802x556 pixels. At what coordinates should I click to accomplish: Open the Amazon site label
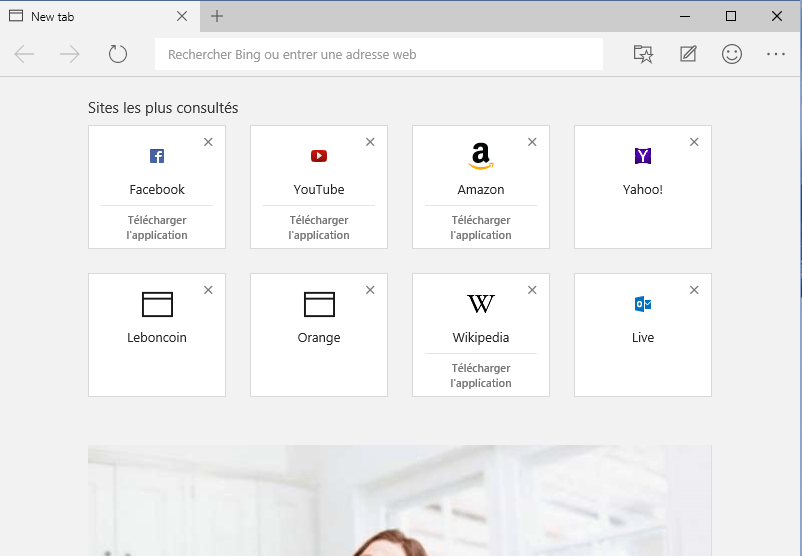481,189
